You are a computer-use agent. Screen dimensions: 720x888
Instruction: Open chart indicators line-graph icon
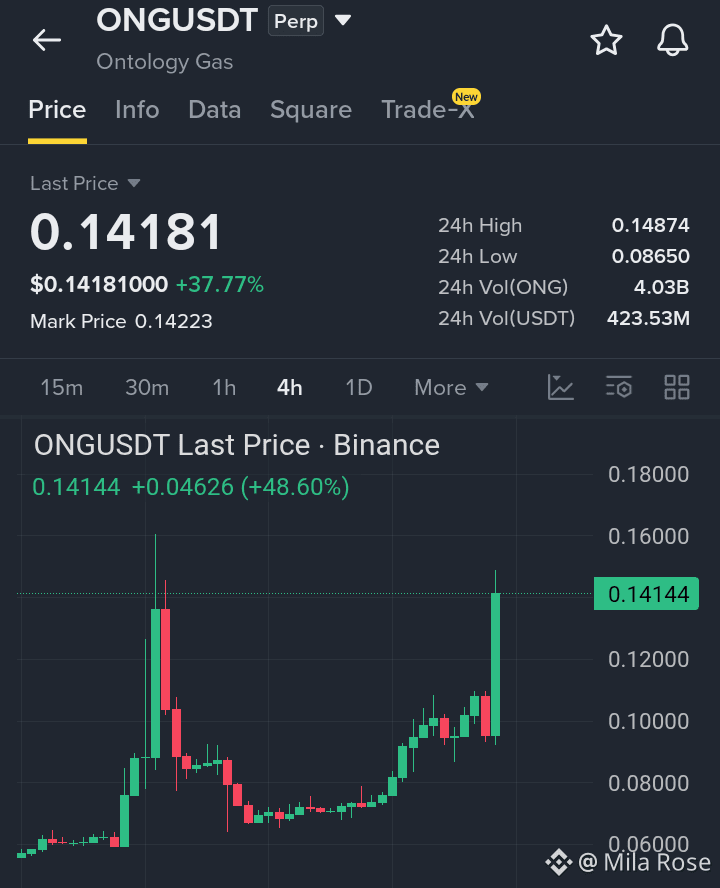[561, 387]
